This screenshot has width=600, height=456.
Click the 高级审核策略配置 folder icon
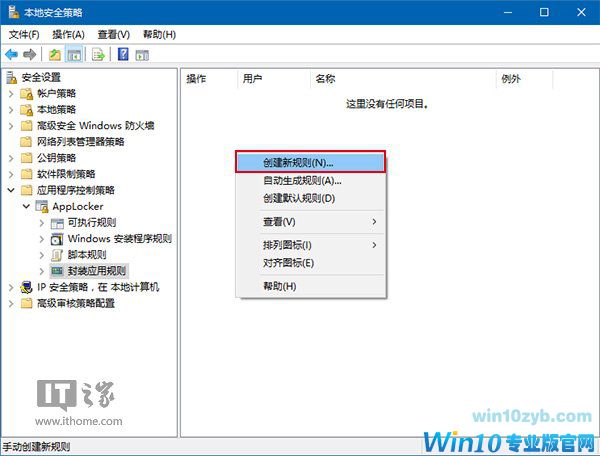[x=26, y=303]
